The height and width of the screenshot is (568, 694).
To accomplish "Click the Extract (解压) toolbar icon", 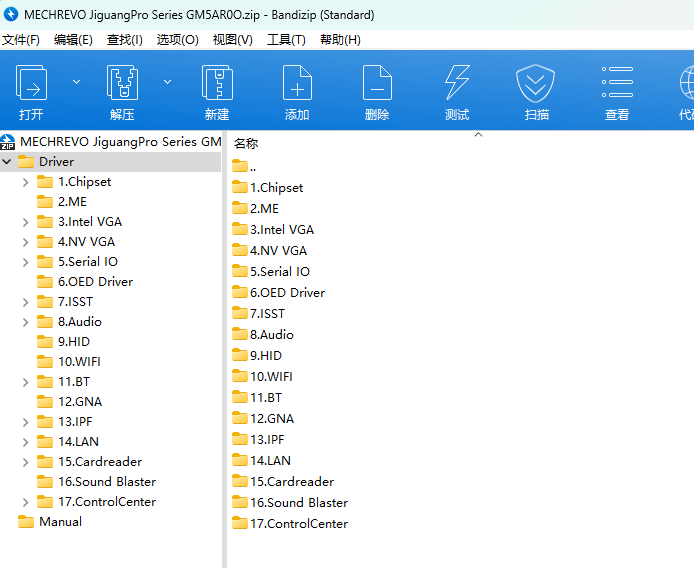I will click(122, 82).
